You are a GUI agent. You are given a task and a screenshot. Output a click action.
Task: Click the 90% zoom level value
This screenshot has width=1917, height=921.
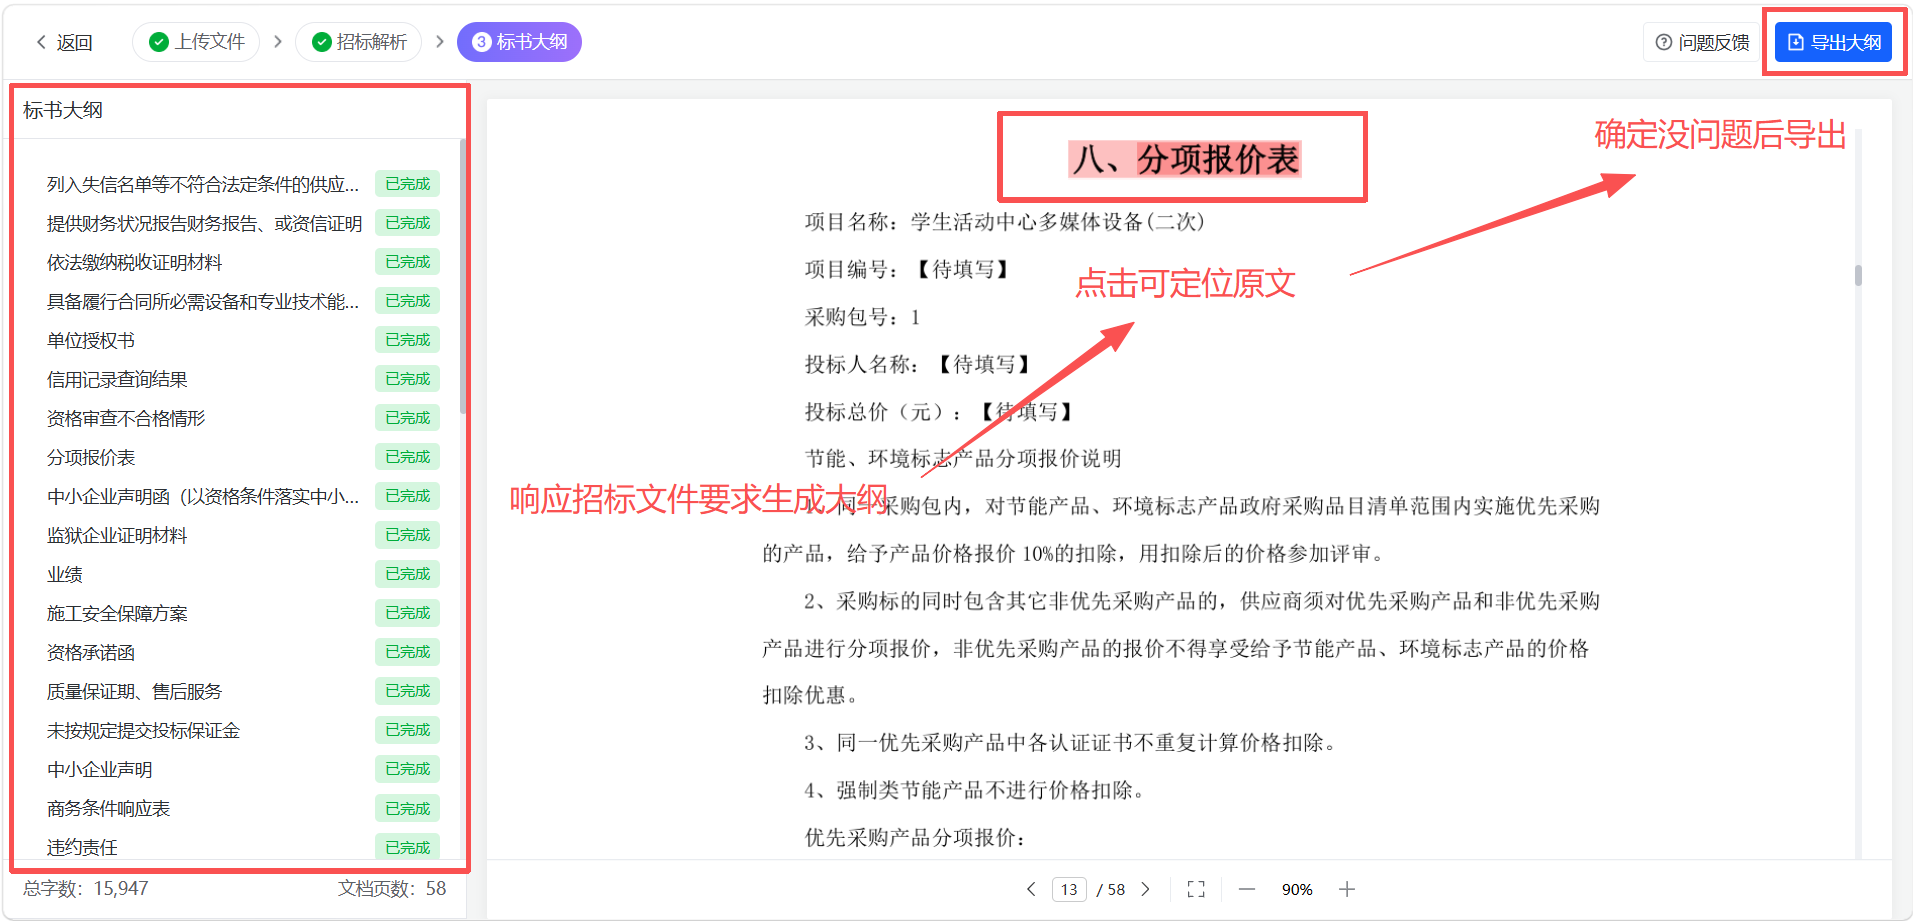pyautogui.click(x=1297, y=889)
